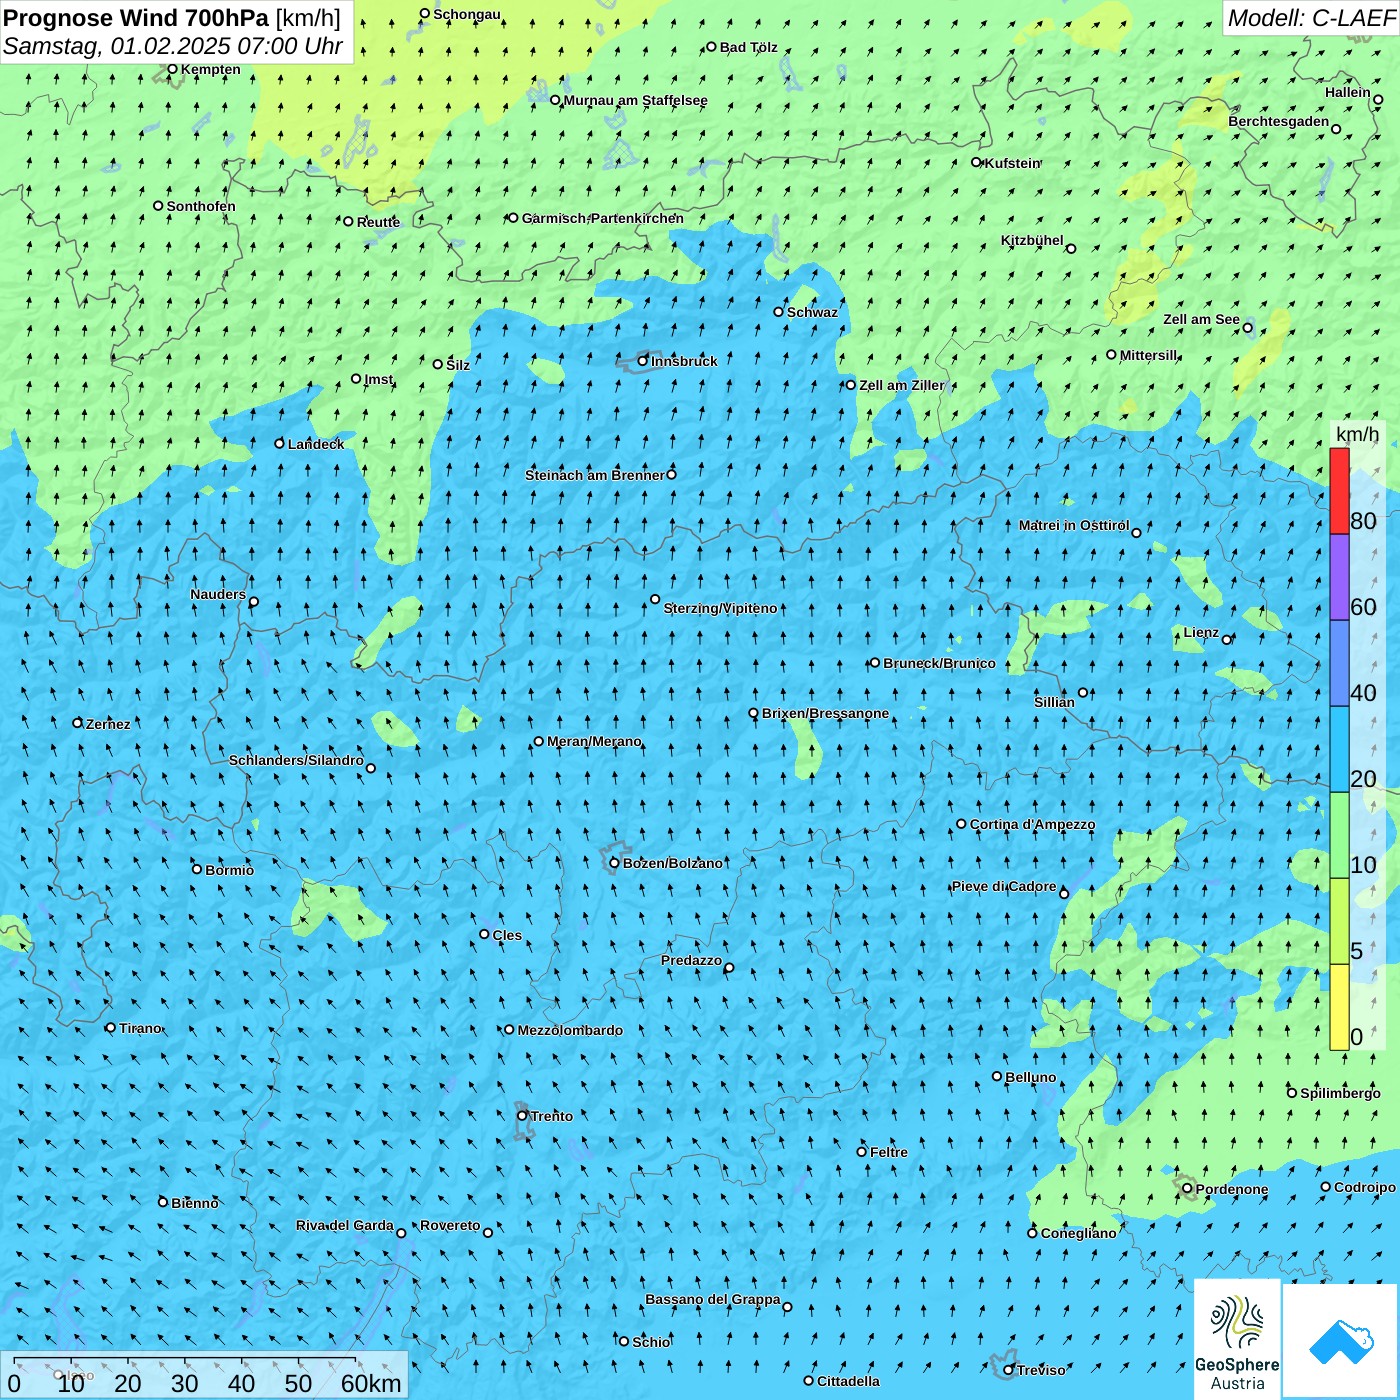Click the GeoSphere Austria logo

[x=1237, y=1339]
